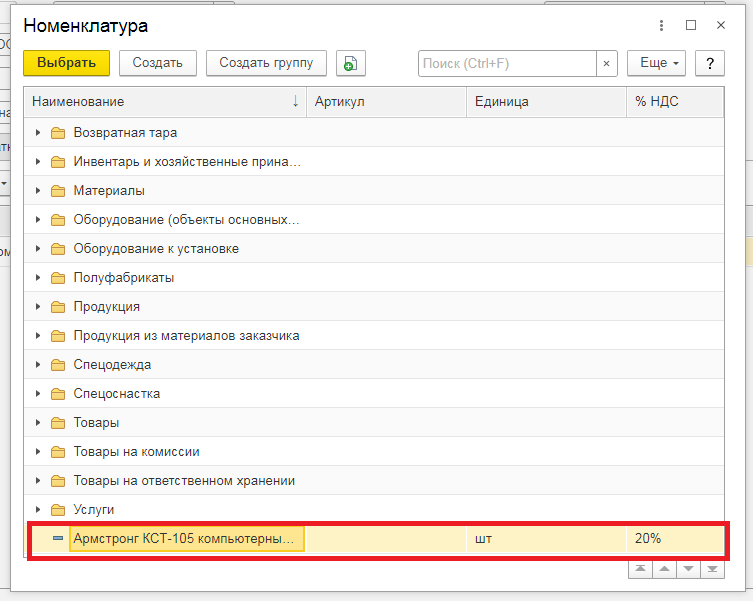This screenshot has height=601, width=753.
Task: Expand the Услуги group
Action: [38, 510]
